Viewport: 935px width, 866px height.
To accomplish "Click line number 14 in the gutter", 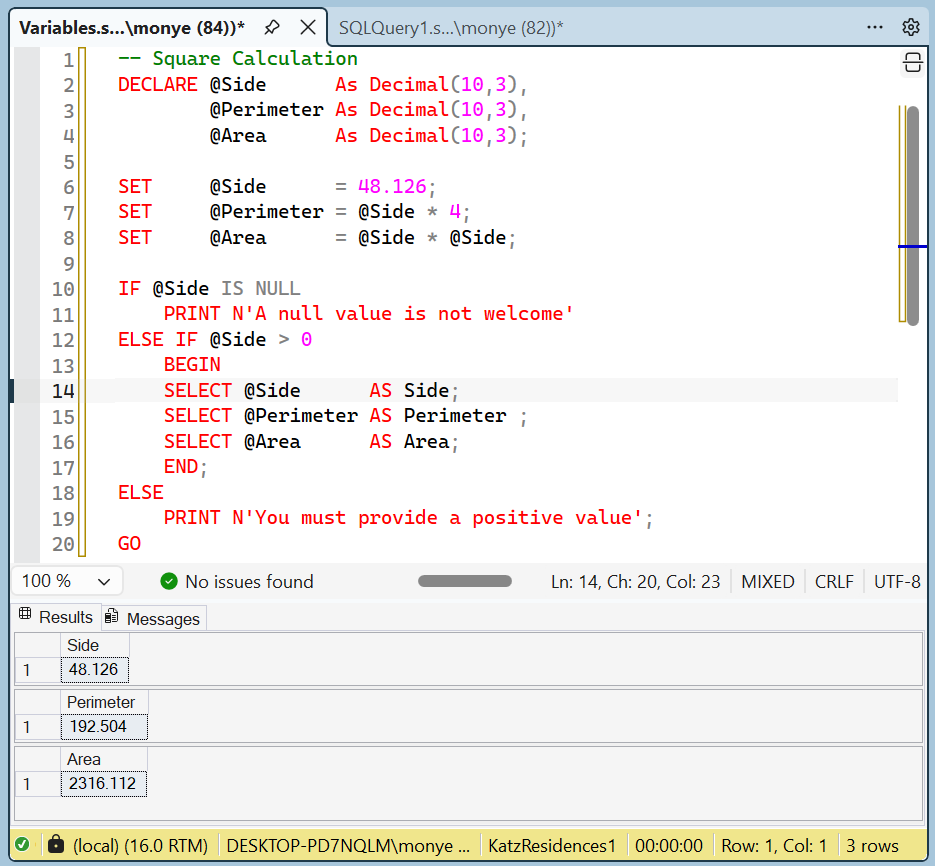I will pyautogui.click(x=63, y=391).
